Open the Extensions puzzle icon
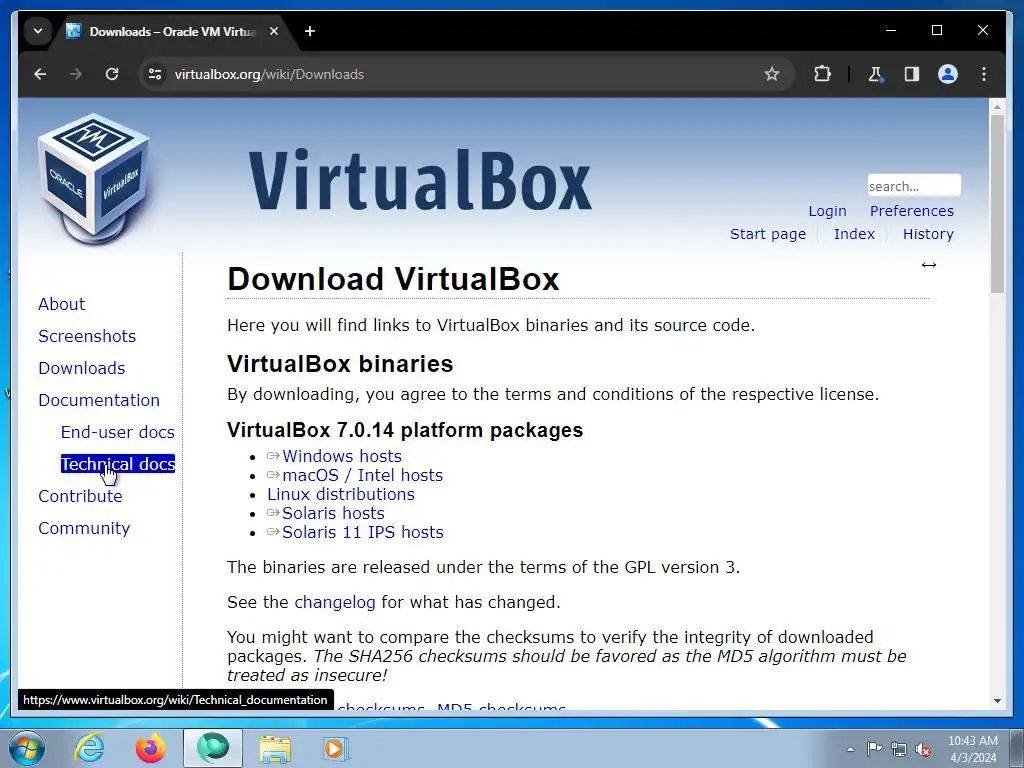Image resolution: width=1024 pixels, height=768 pixels. click(822, 74)
